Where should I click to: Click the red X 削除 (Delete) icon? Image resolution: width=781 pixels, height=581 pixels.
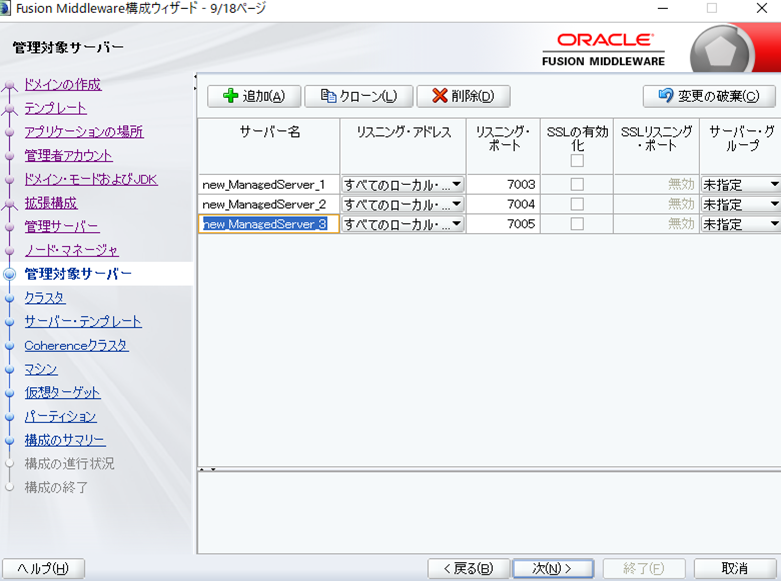[439, 97]
